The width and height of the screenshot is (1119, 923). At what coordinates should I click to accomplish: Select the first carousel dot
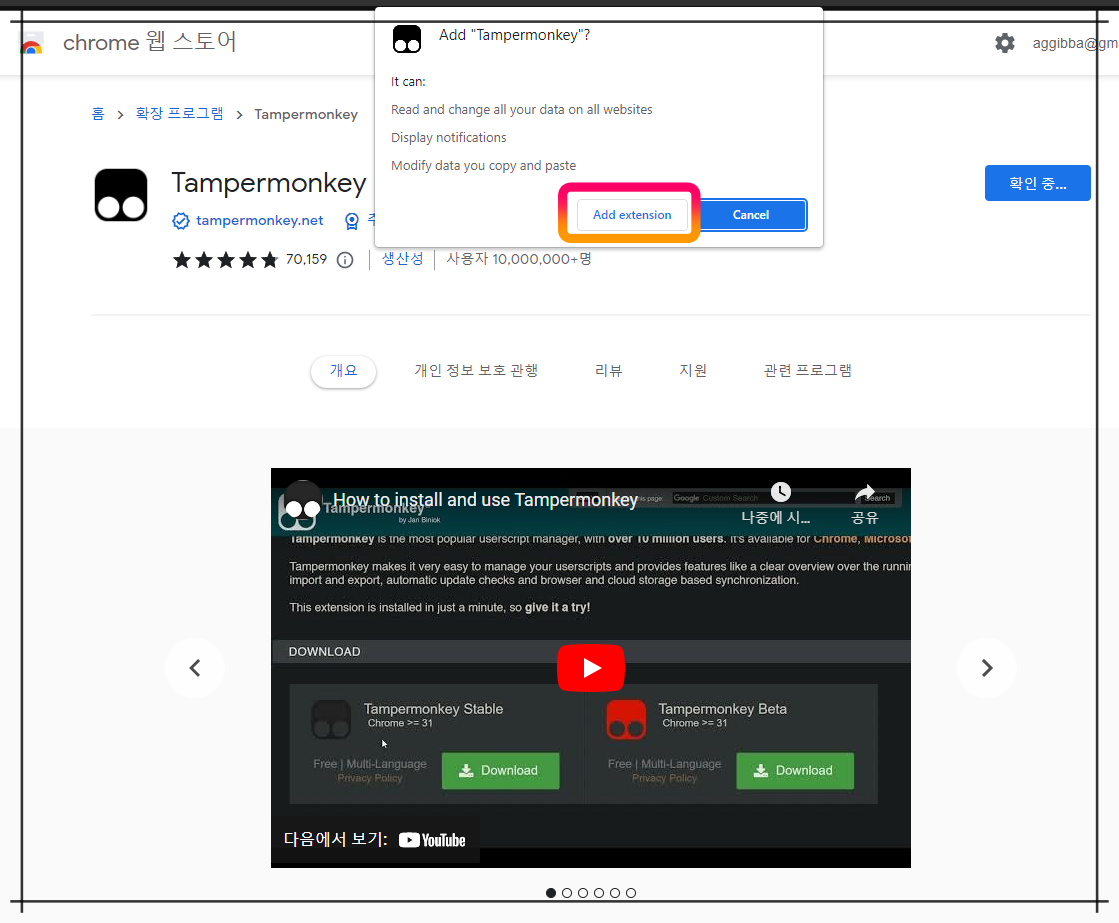(551, 893)
